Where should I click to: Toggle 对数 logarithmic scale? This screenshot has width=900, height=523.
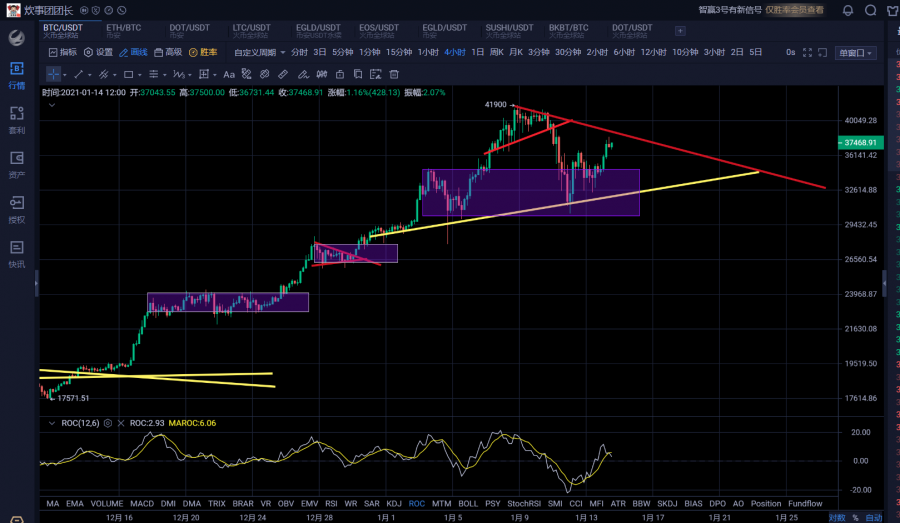[x=837, y=518]
